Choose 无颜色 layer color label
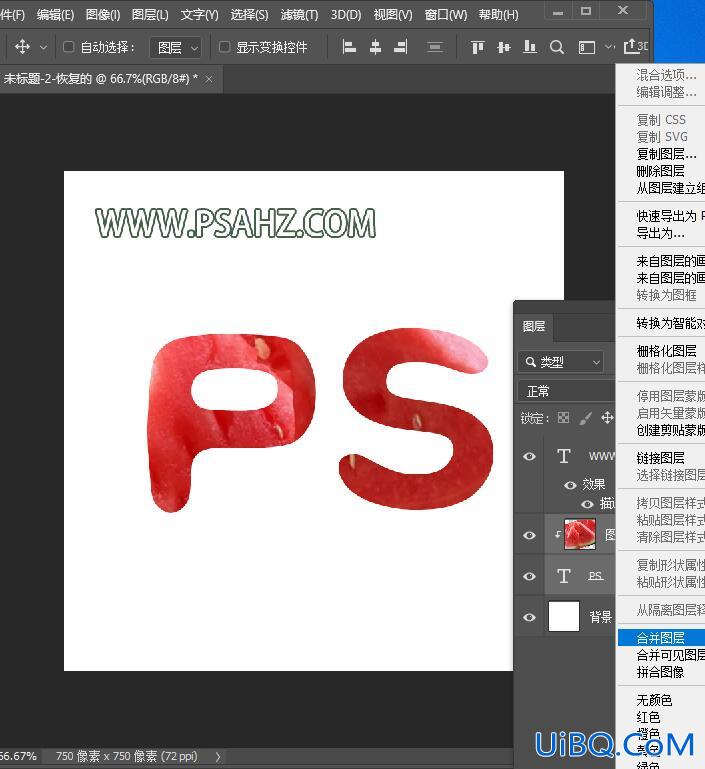Image resolution: width=705 pixels, height=769 pixels. coord(661,700)
